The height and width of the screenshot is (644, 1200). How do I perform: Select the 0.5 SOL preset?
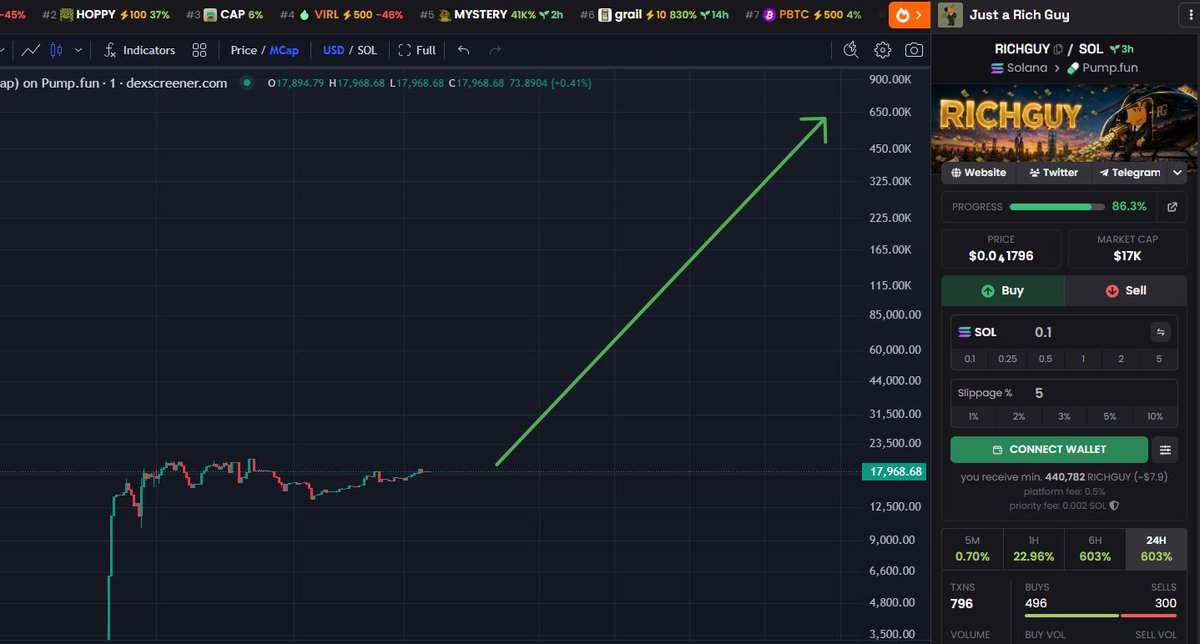click(x=1045, y=359)
